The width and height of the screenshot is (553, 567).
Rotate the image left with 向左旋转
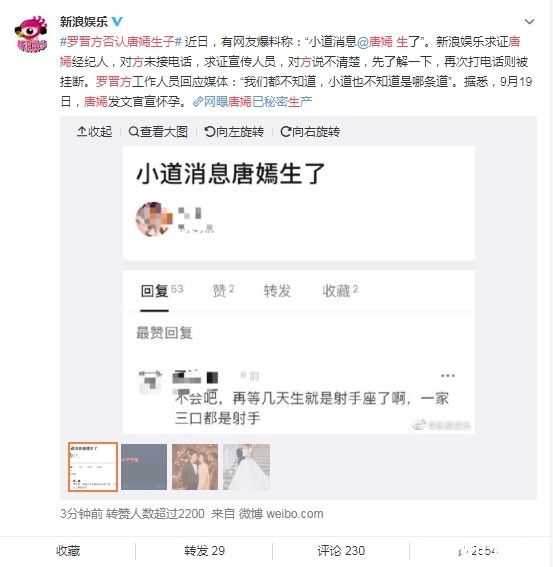click(234, 132)
